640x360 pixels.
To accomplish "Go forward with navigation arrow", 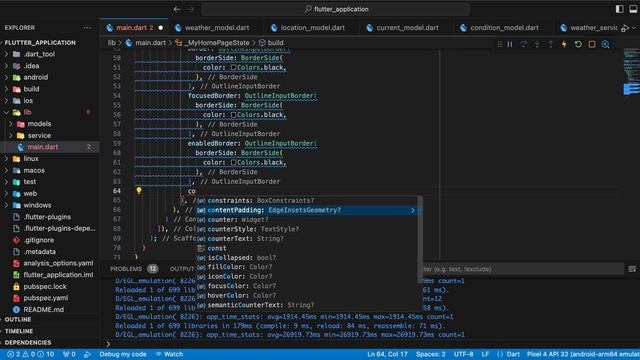I will (x=191, y=9).
